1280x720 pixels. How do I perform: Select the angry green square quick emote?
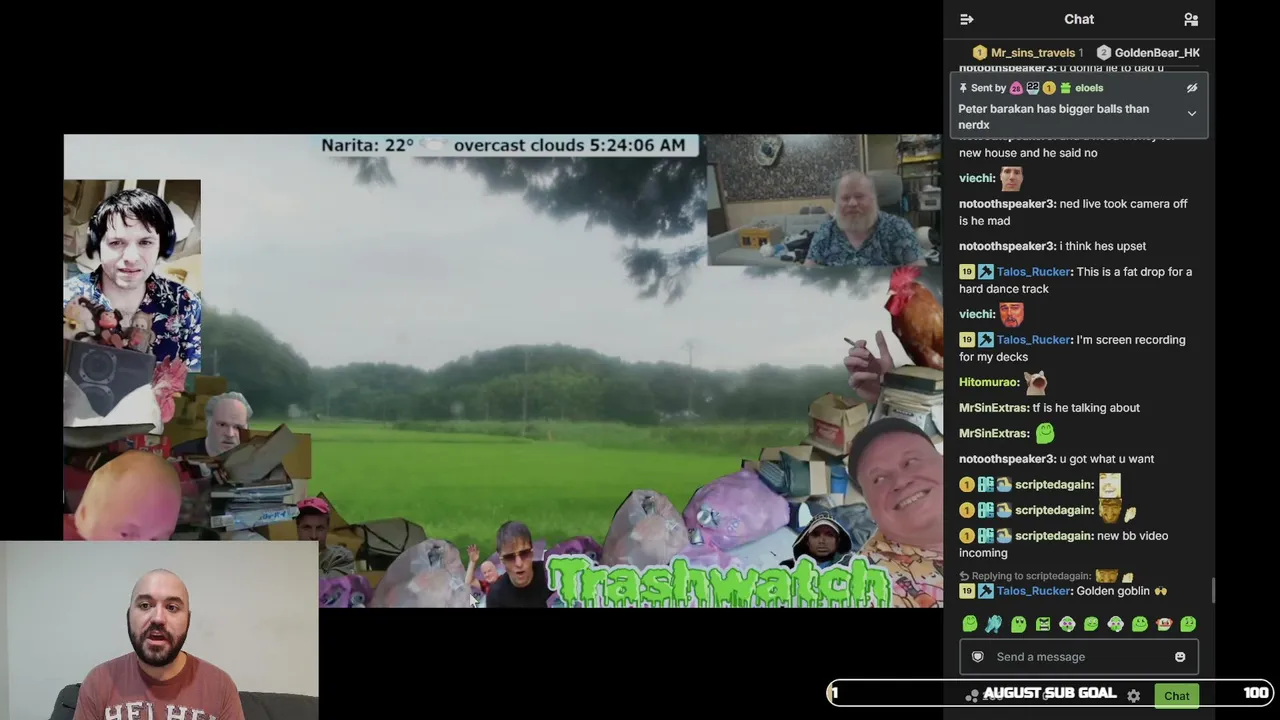click(x=1042, y=624)
